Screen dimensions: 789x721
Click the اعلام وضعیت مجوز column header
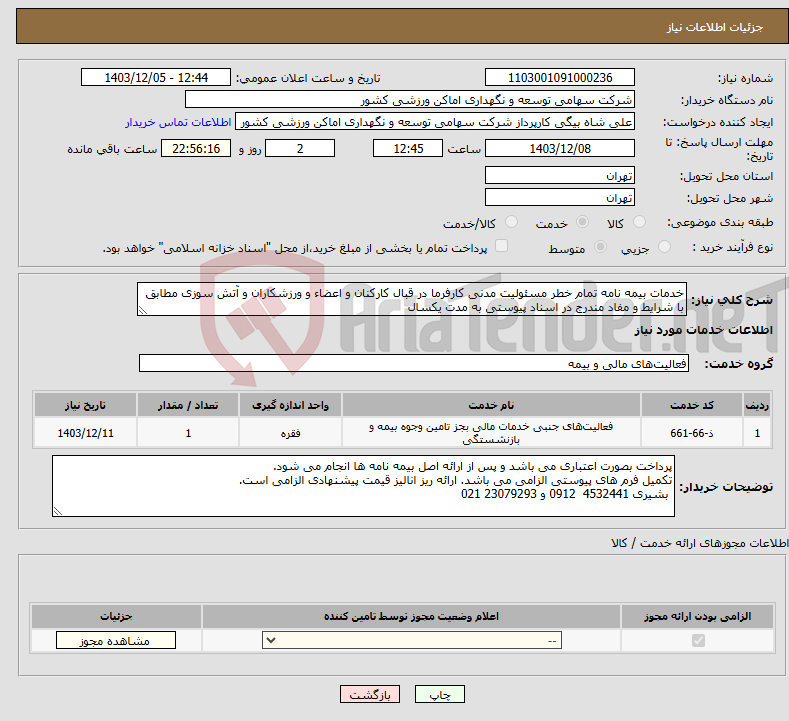[x=412, y=616]
